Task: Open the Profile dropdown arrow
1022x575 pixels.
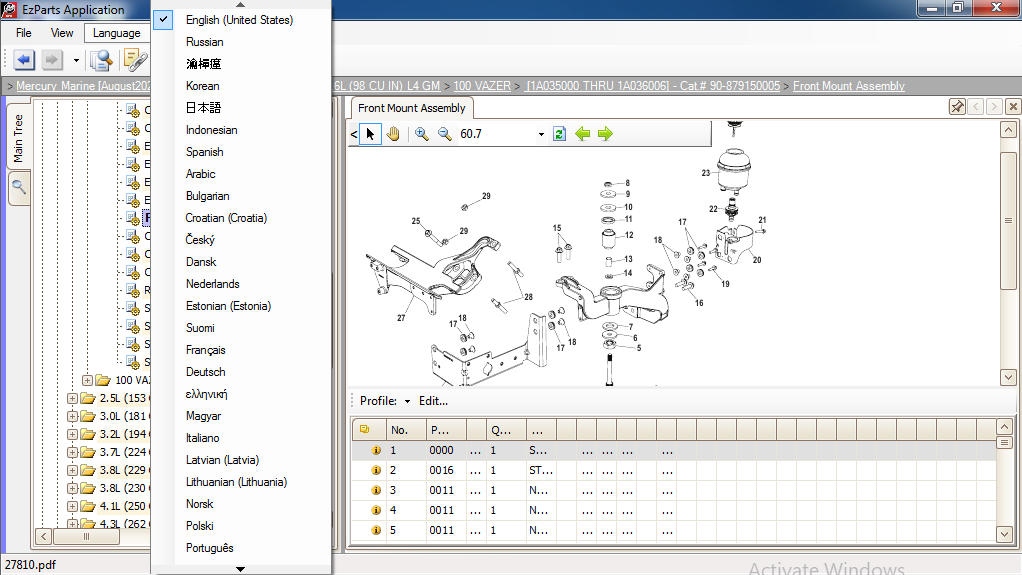Action: point(407,402)
